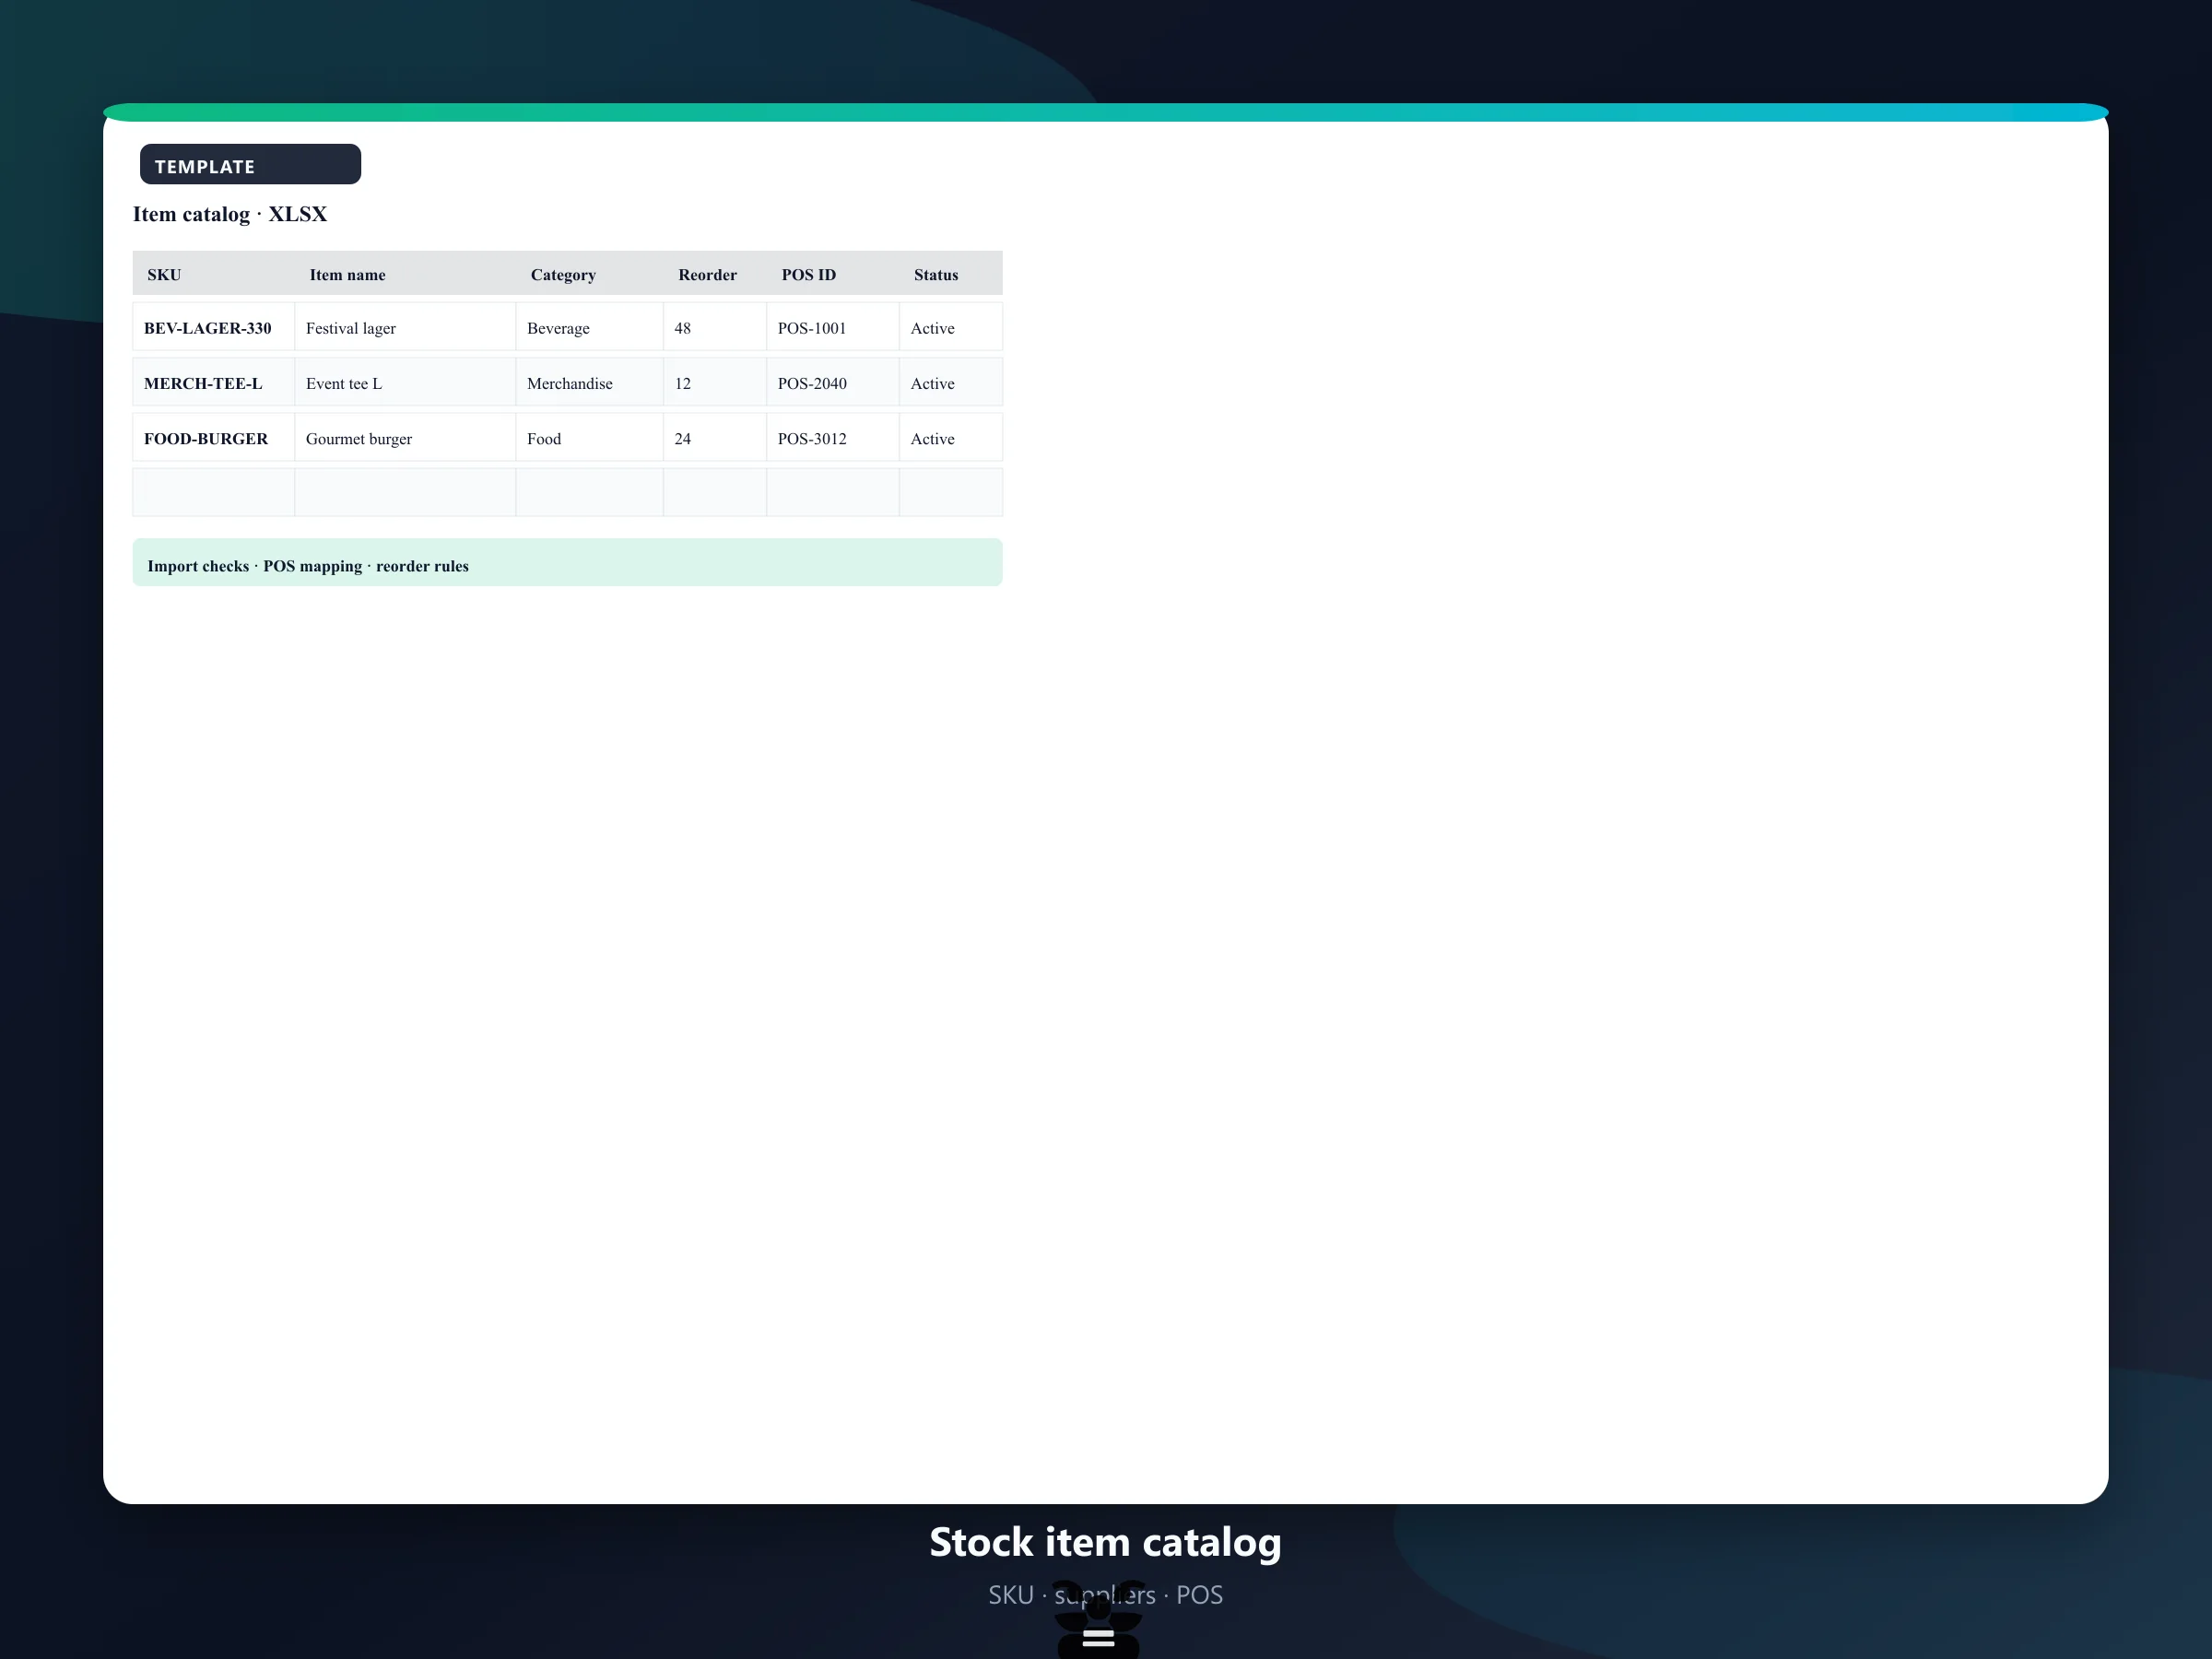Click the 'Import checks · POS mapping' note bar
2212x1659 pixels.
coord(568,563)
